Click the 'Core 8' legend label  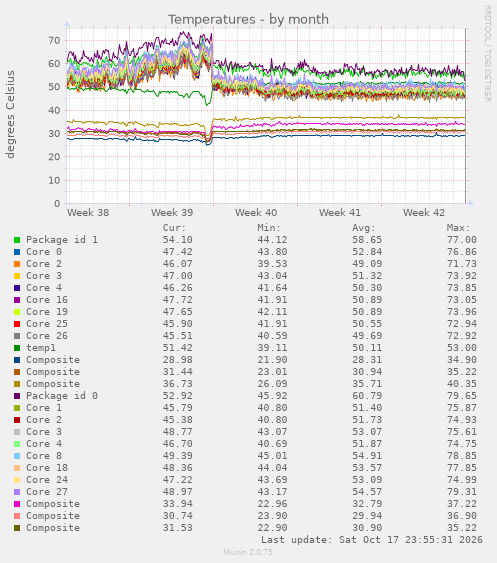point(44,456)
